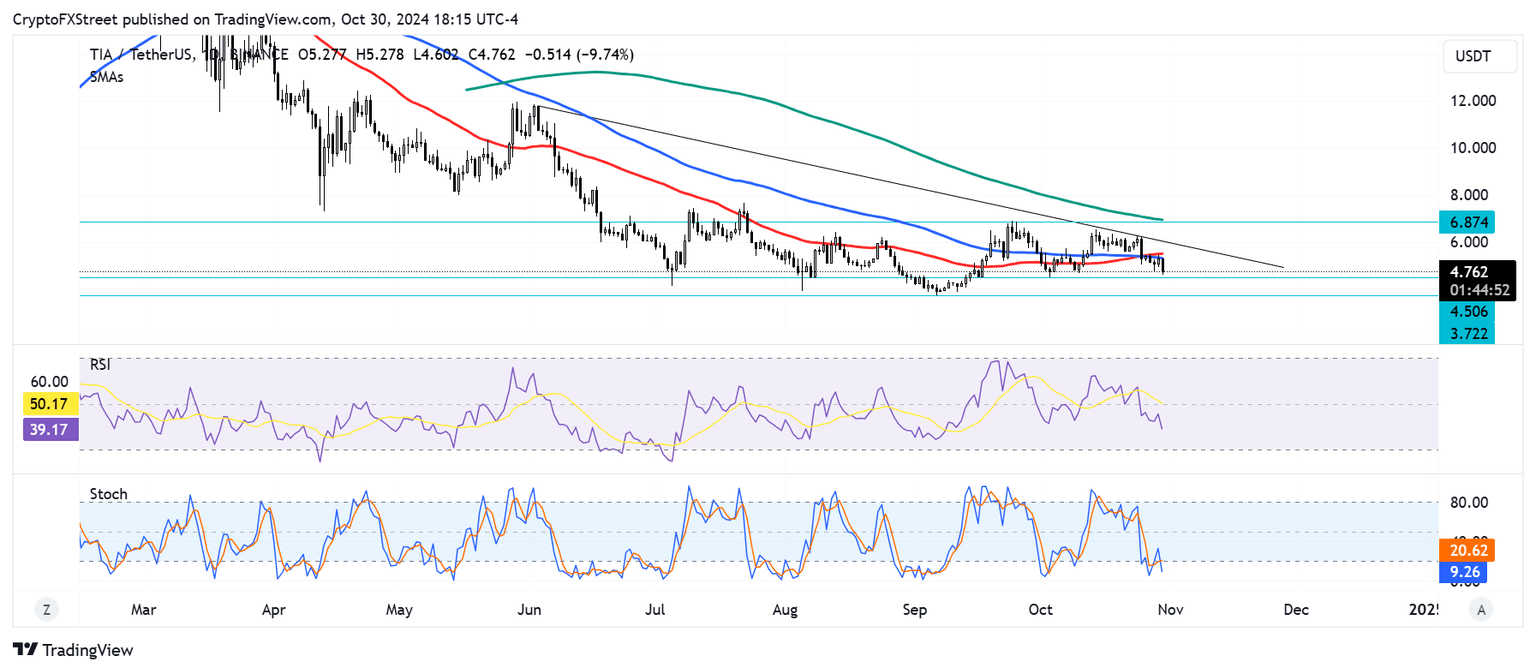1536x672 pixels.
Task: Click the RSI 60.00 axis label
Action: [50, 382]
